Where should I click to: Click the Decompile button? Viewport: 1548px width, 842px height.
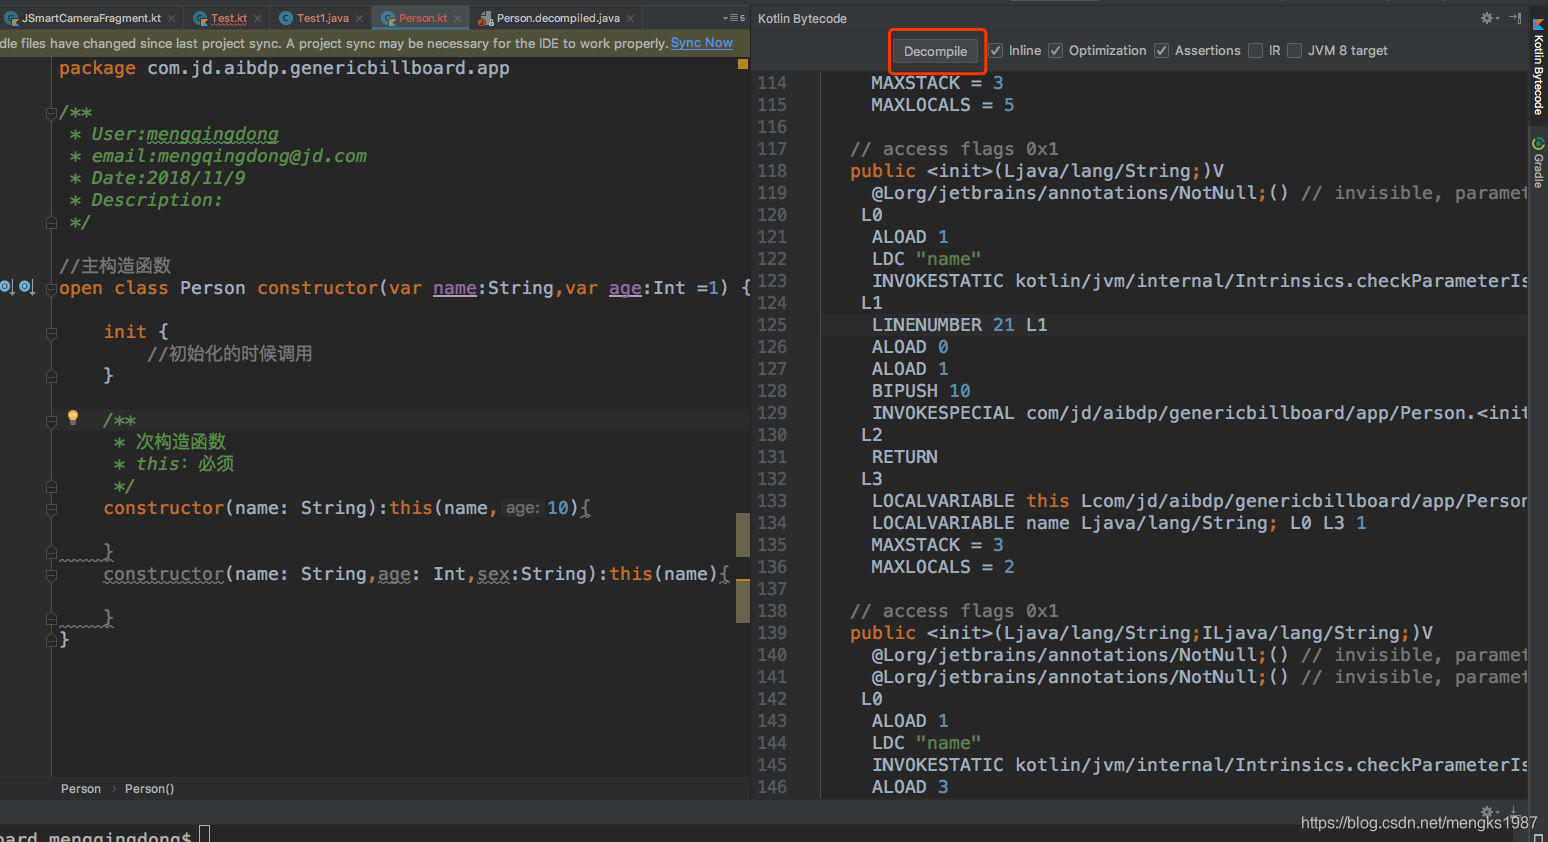click(x=936, y=51)
